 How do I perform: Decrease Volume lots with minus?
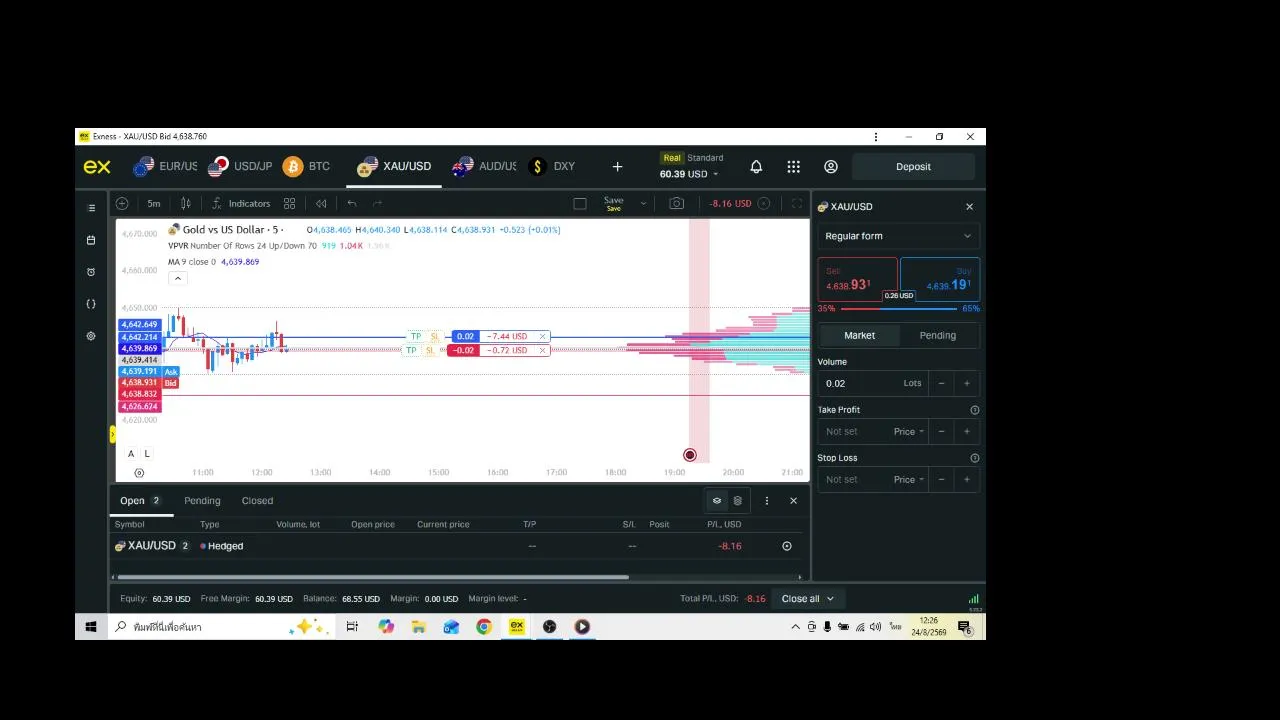[941, 383]
